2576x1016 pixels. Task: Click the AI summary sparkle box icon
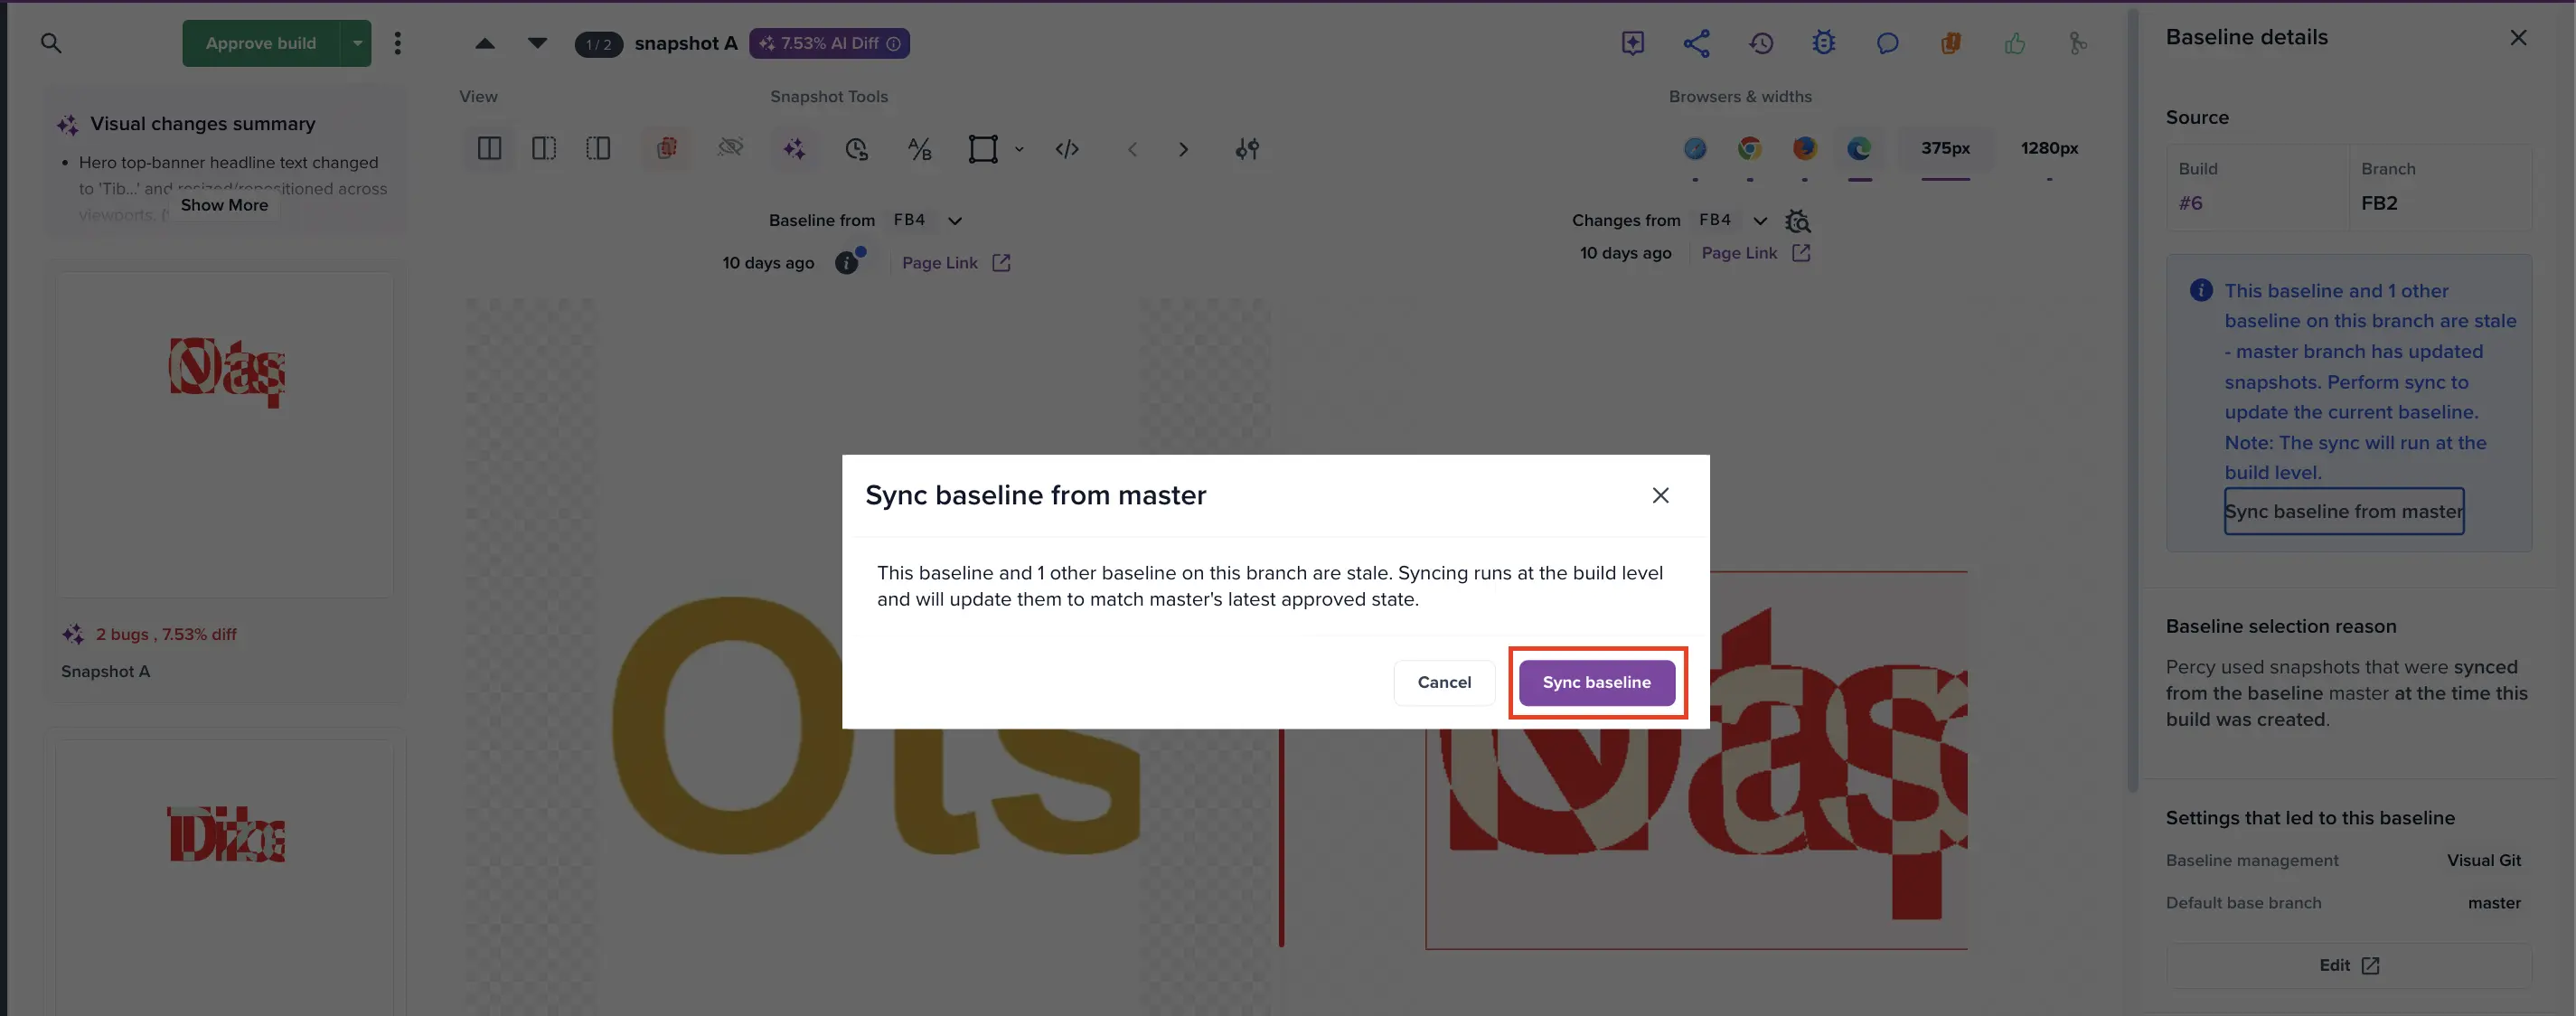[1632, 43]
